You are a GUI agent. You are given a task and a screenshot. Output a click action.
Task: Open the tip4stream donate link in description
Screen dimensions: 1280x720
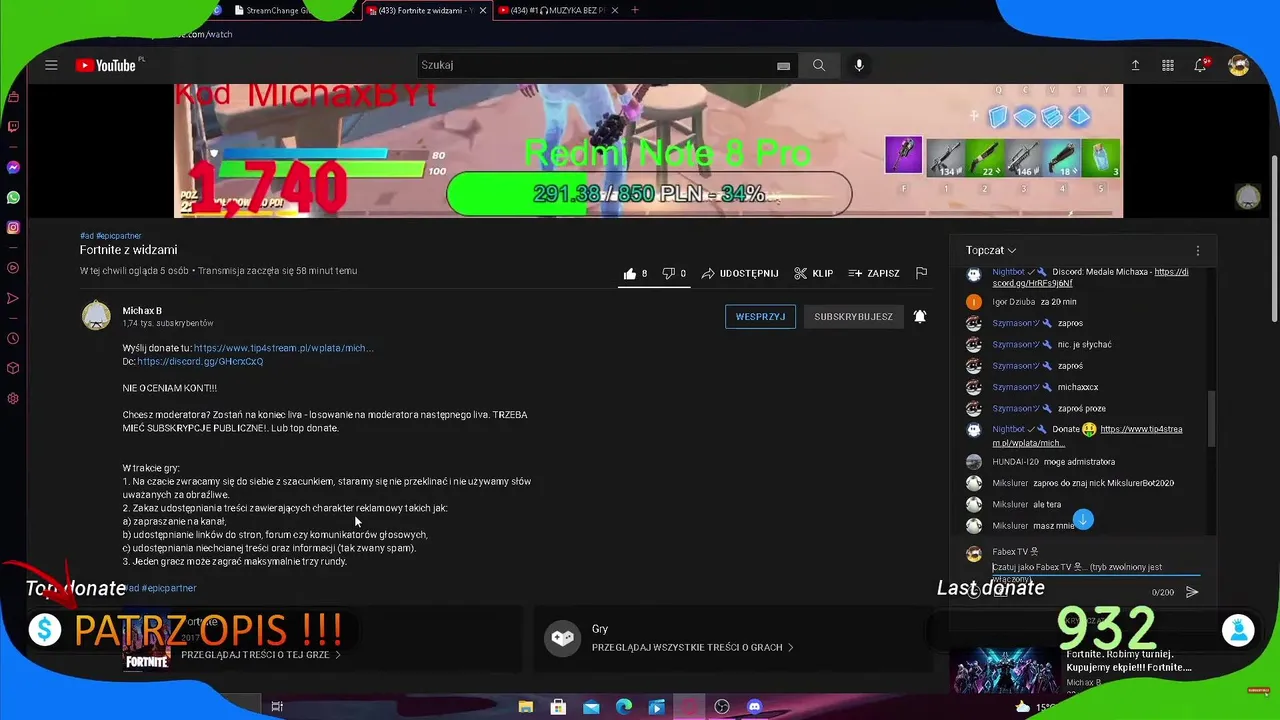pos(283,348)
